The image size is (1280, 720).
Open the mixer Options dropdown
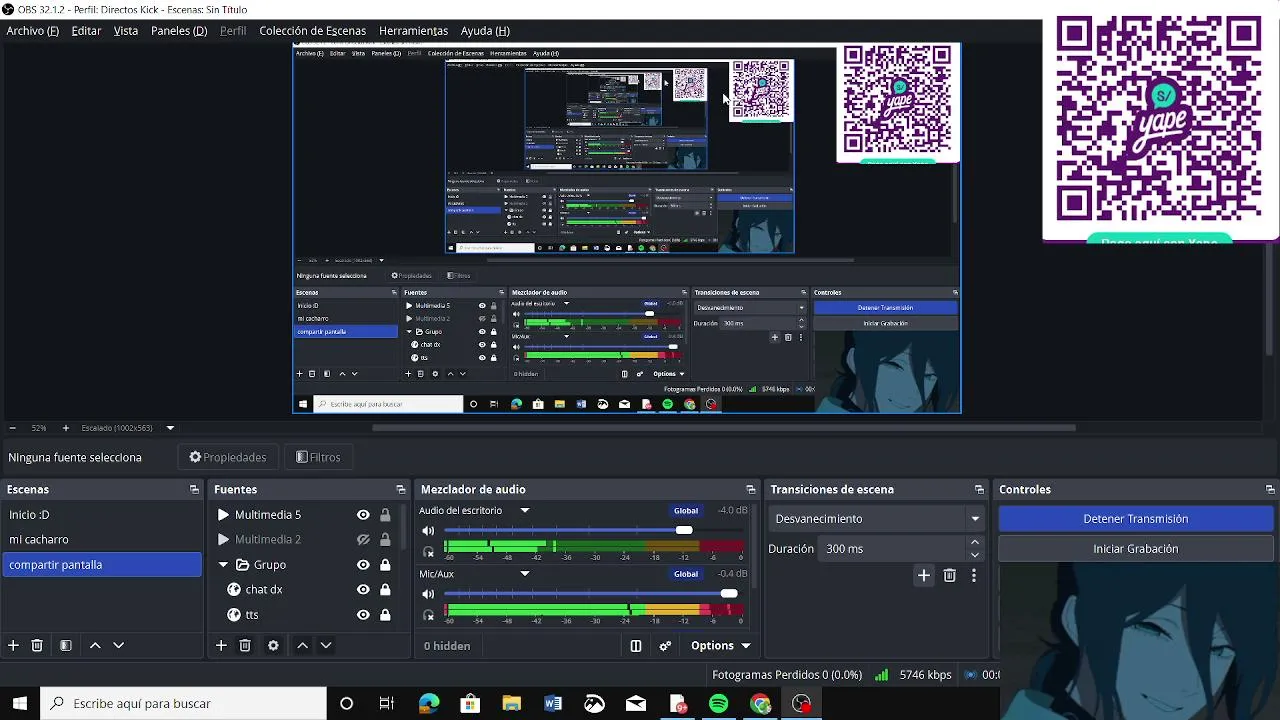[x=720, y=646]
